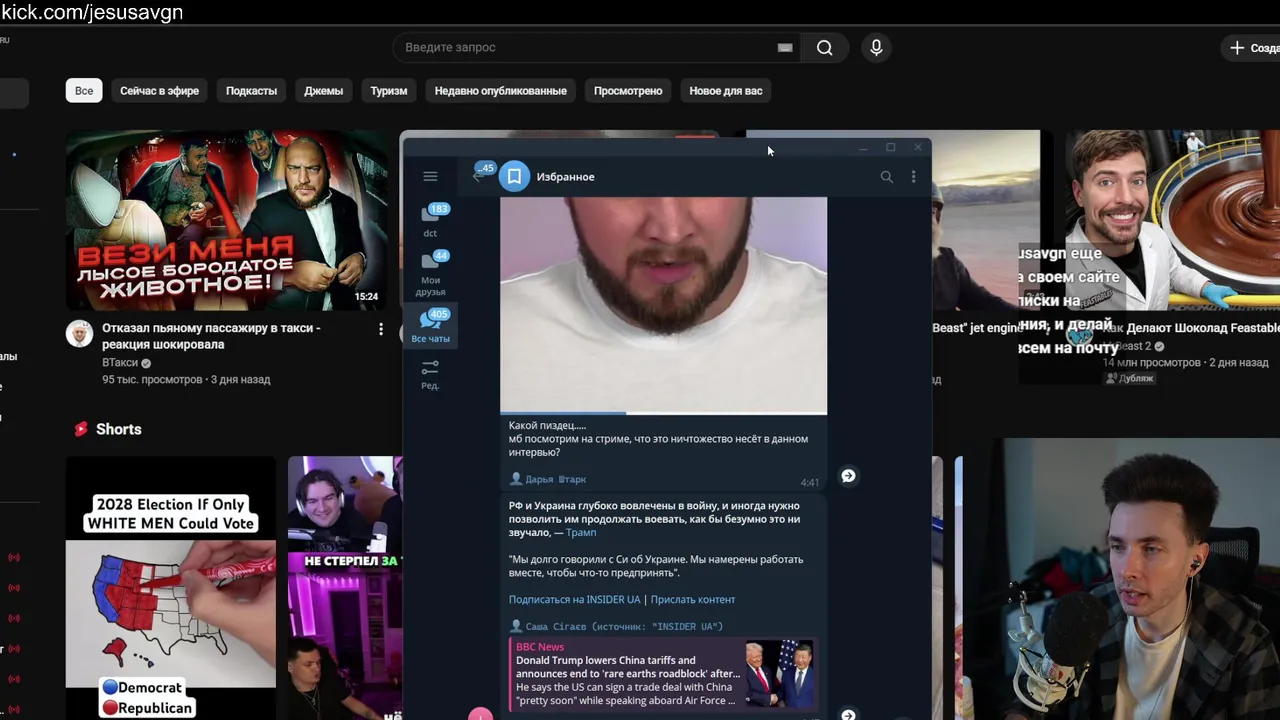
Task: Click the Создать plus button
Action: (1250, 48)
